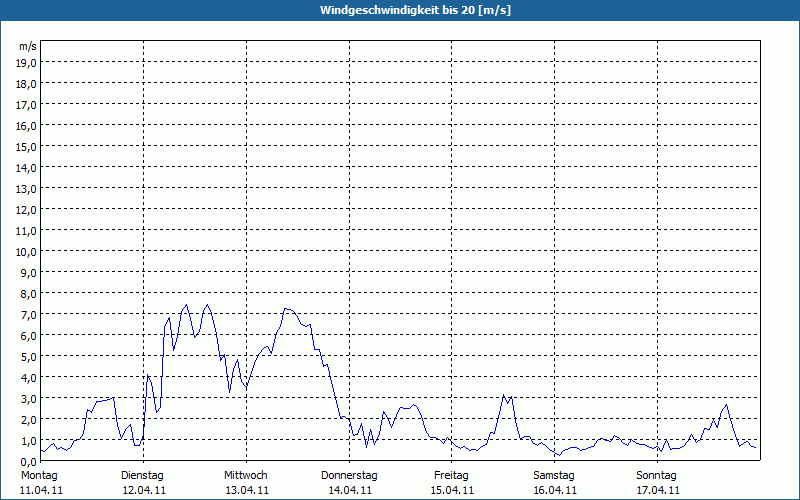Click the 0,0 y-axis label
The image size is (800, 500).
click(29, 461)
